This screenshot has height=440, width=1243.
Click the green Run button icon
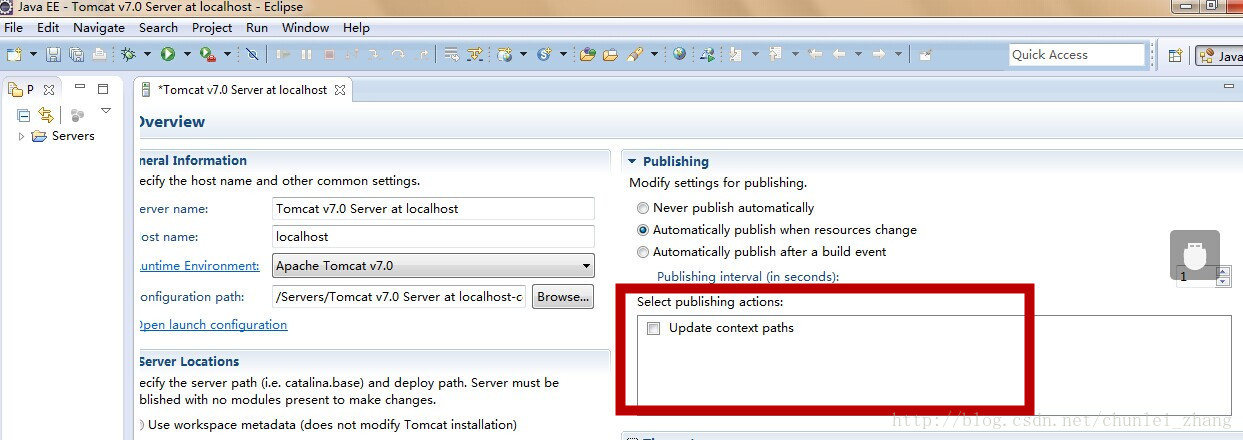coord(168,54)
